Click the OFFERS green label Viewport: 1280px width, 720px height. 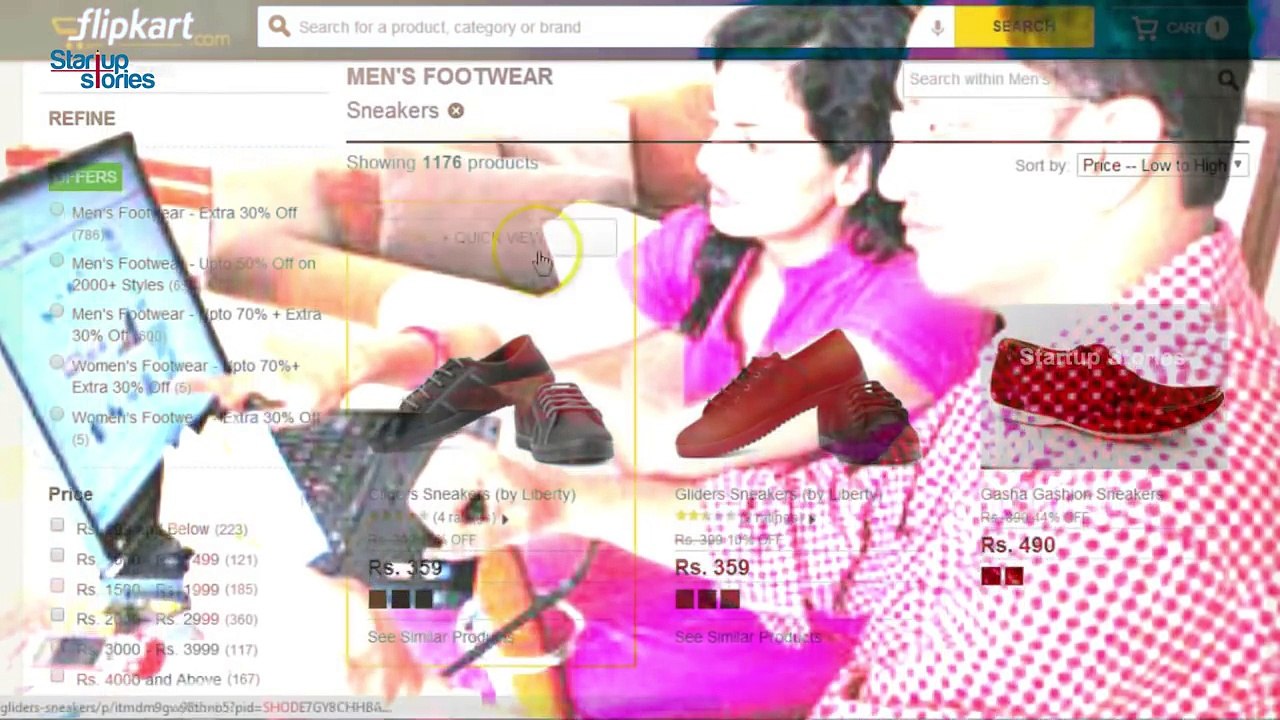click(85, 177)
